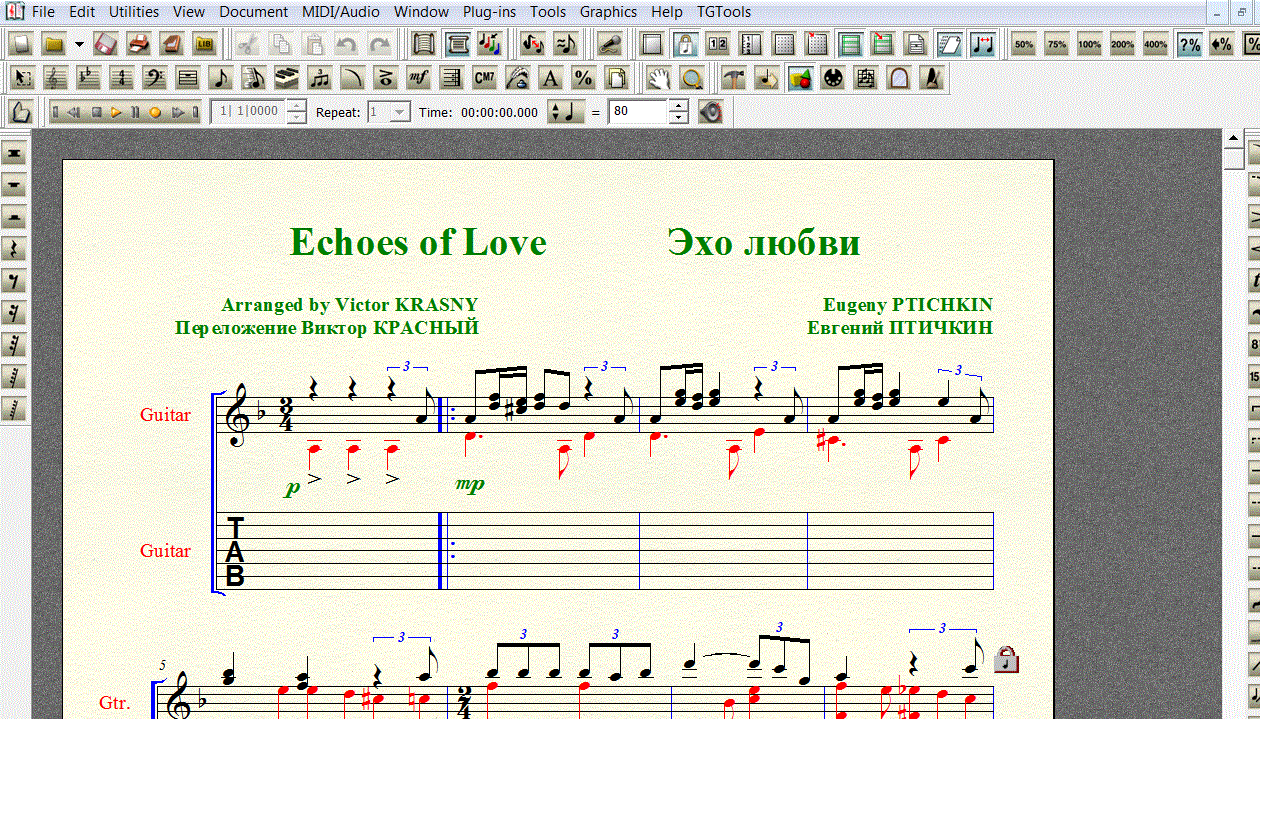Toggle the tilted lined-paper toolbar button

tap(950, 44)
